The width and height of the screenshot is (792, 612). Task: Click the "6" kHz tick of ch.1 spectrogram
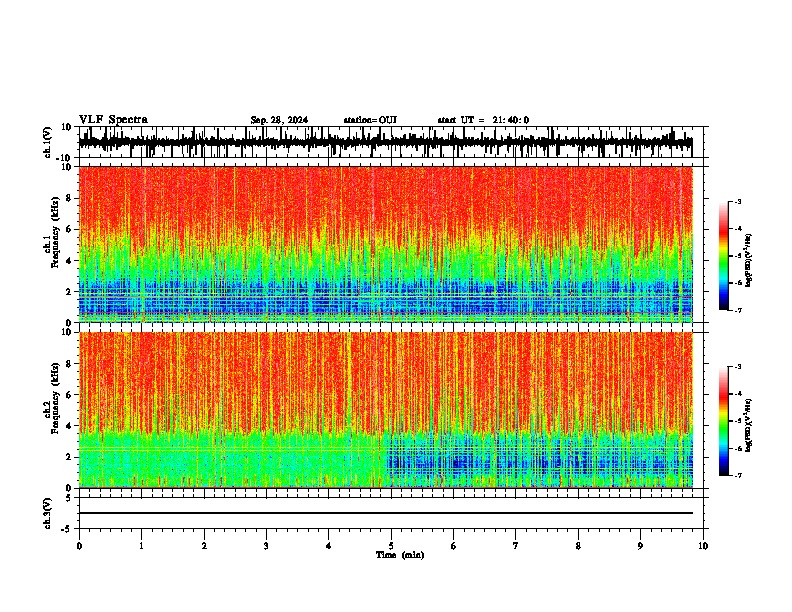pos(69,229)
